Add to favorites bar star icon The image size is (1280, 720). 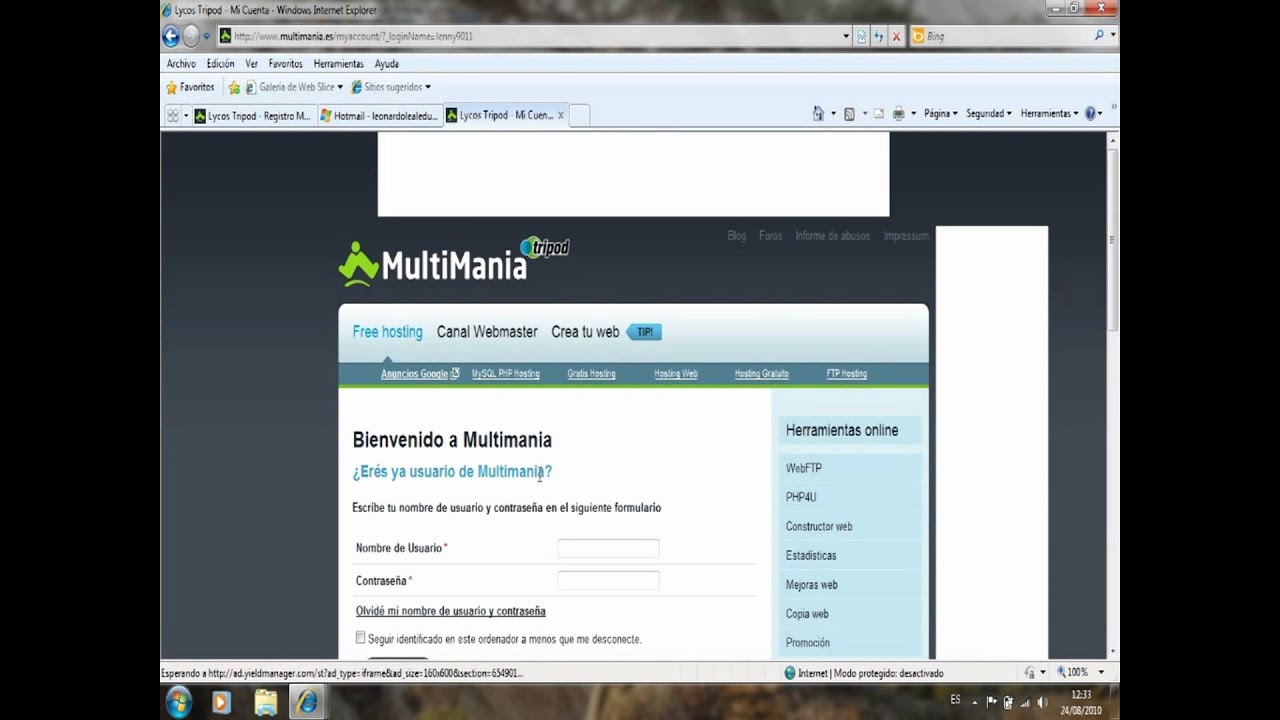click(x=234, y=87)
